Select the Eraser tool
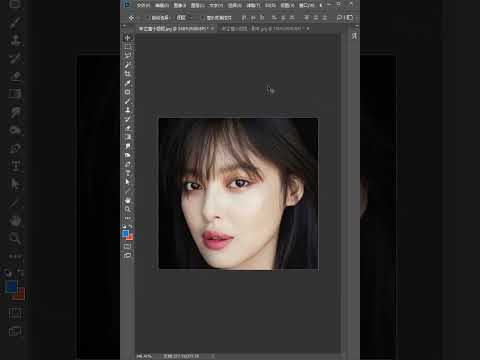Screen dimensions: 480x360 [x=127, y=128]
